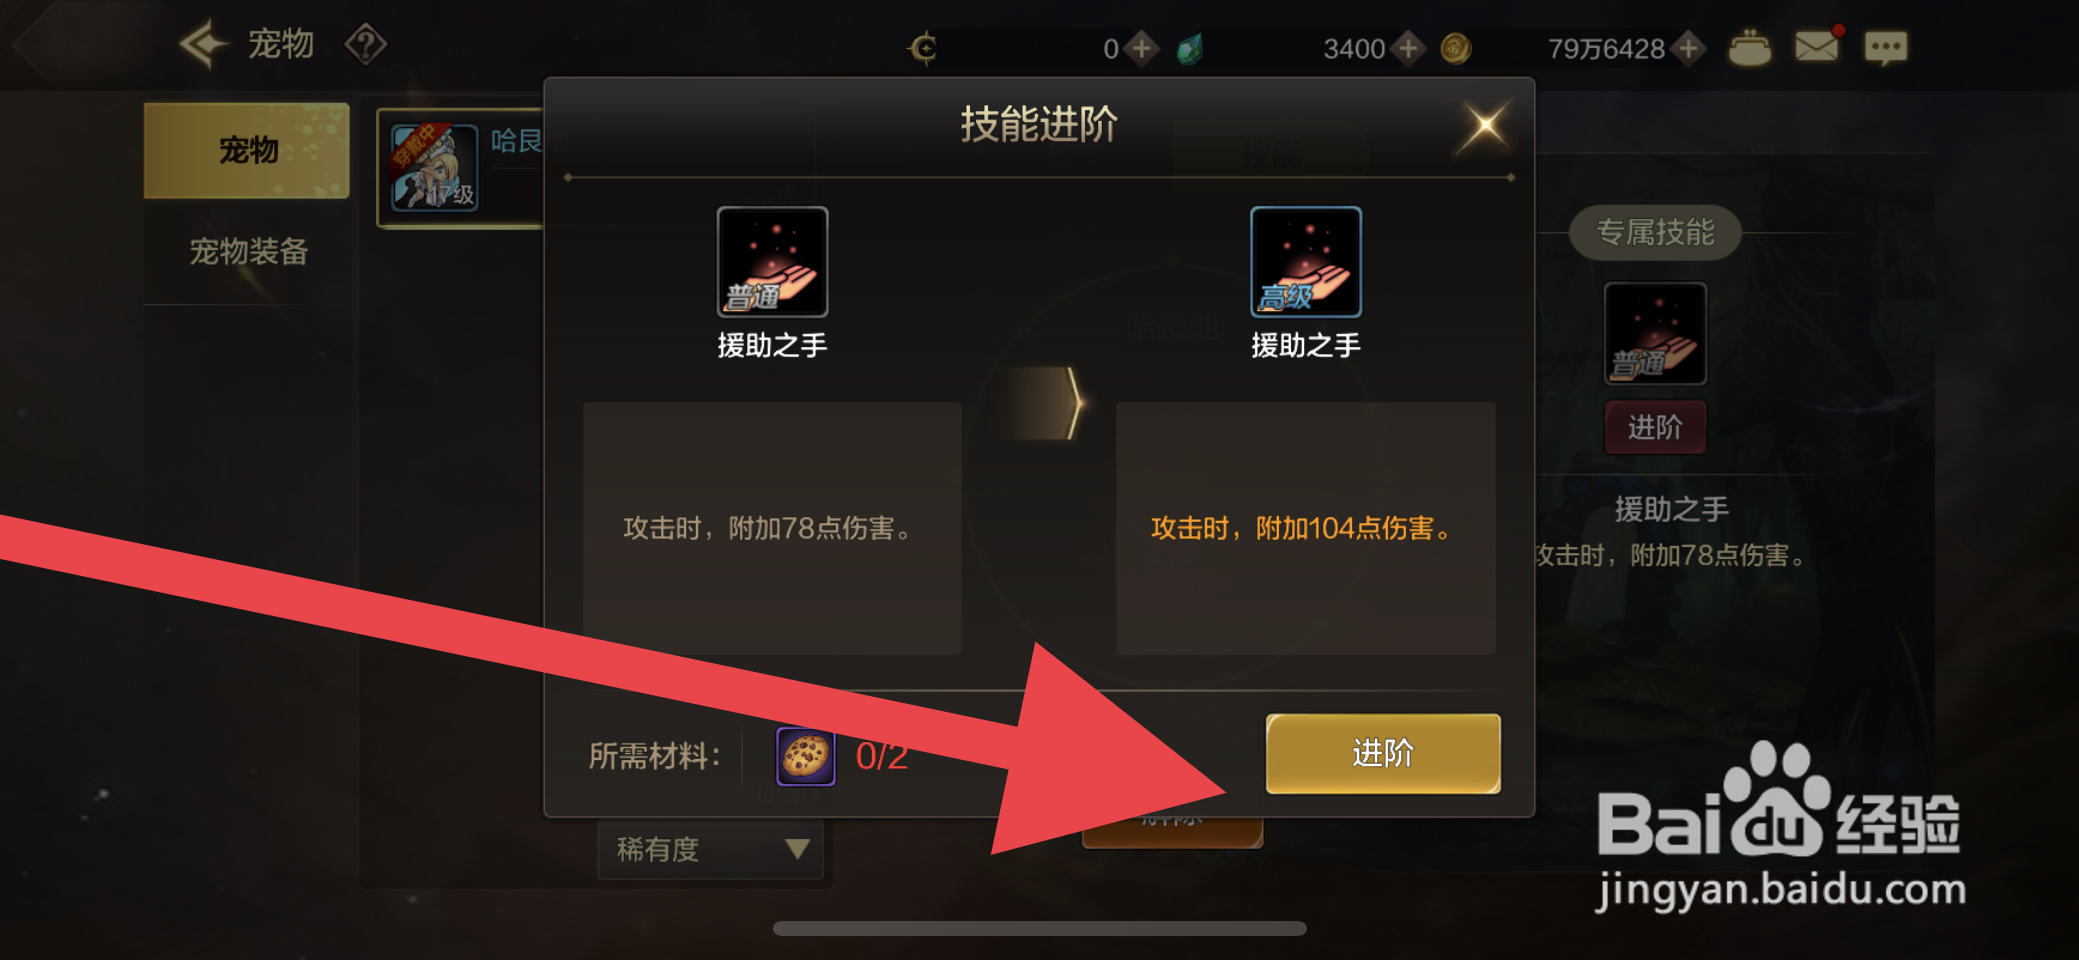The image size is (2079, 960).
Task: Select the 高级 援助之手 skill icon
Action: click(1306, 262)
